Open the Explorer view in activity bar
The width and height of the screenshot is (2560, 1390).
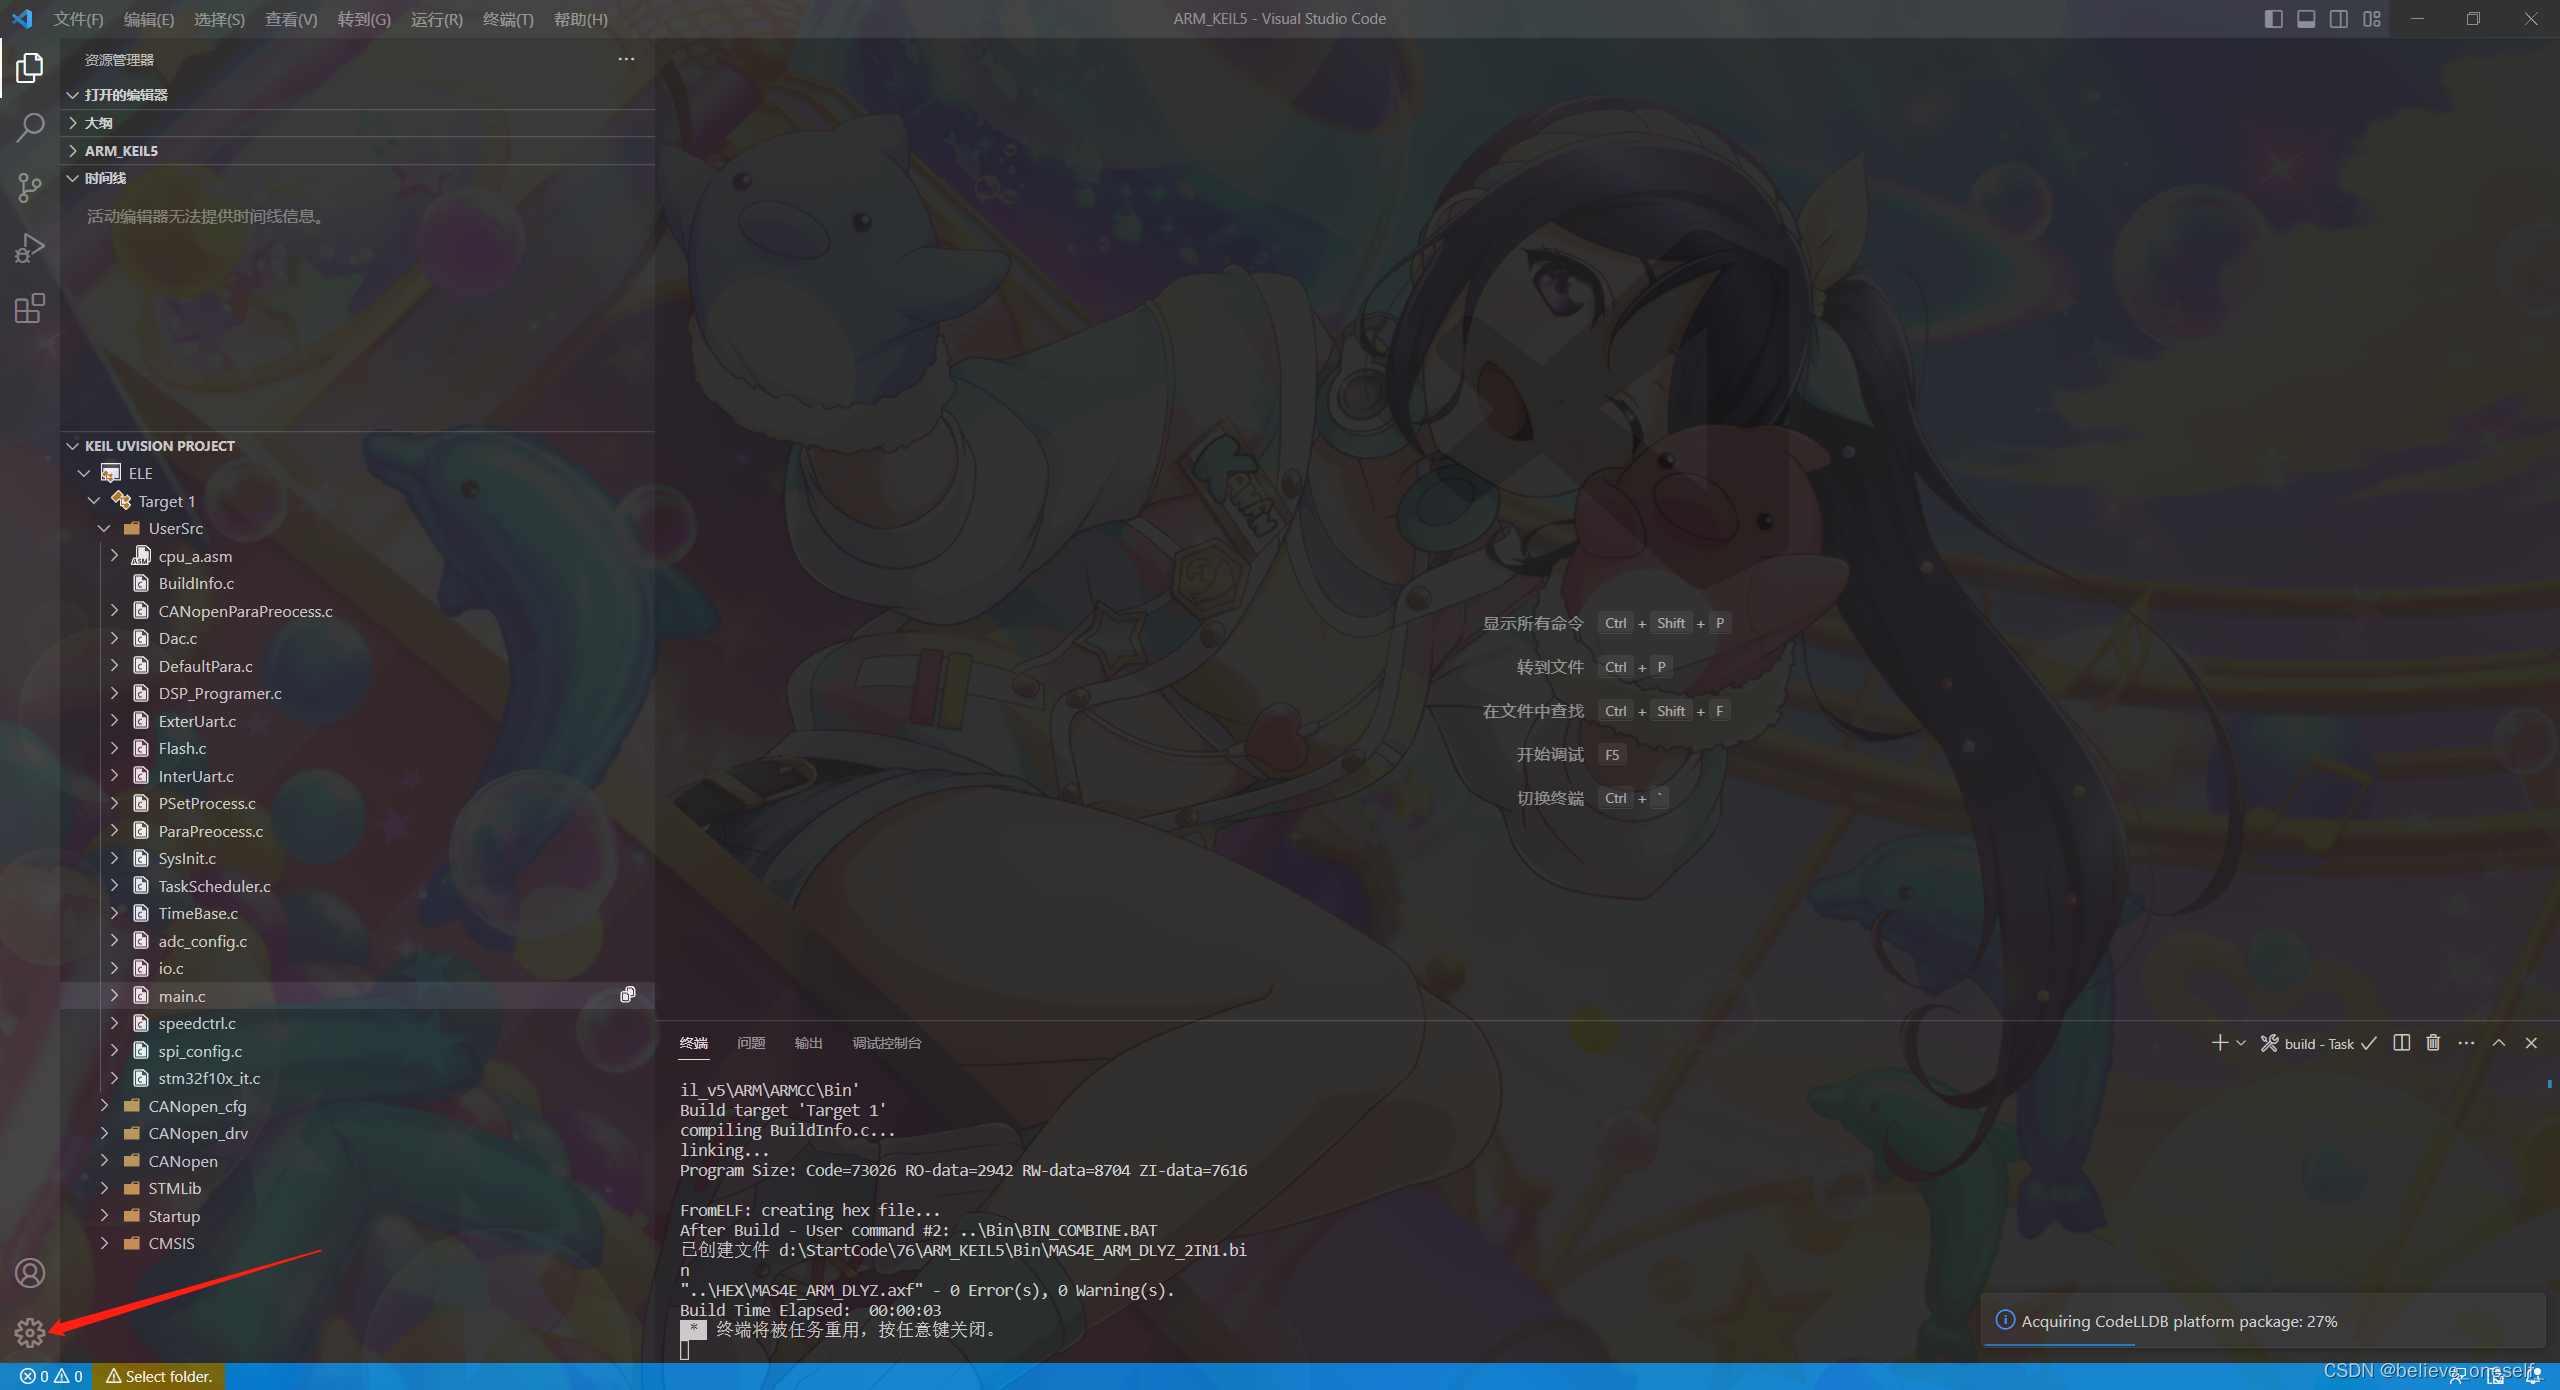[x=30, y=68]
